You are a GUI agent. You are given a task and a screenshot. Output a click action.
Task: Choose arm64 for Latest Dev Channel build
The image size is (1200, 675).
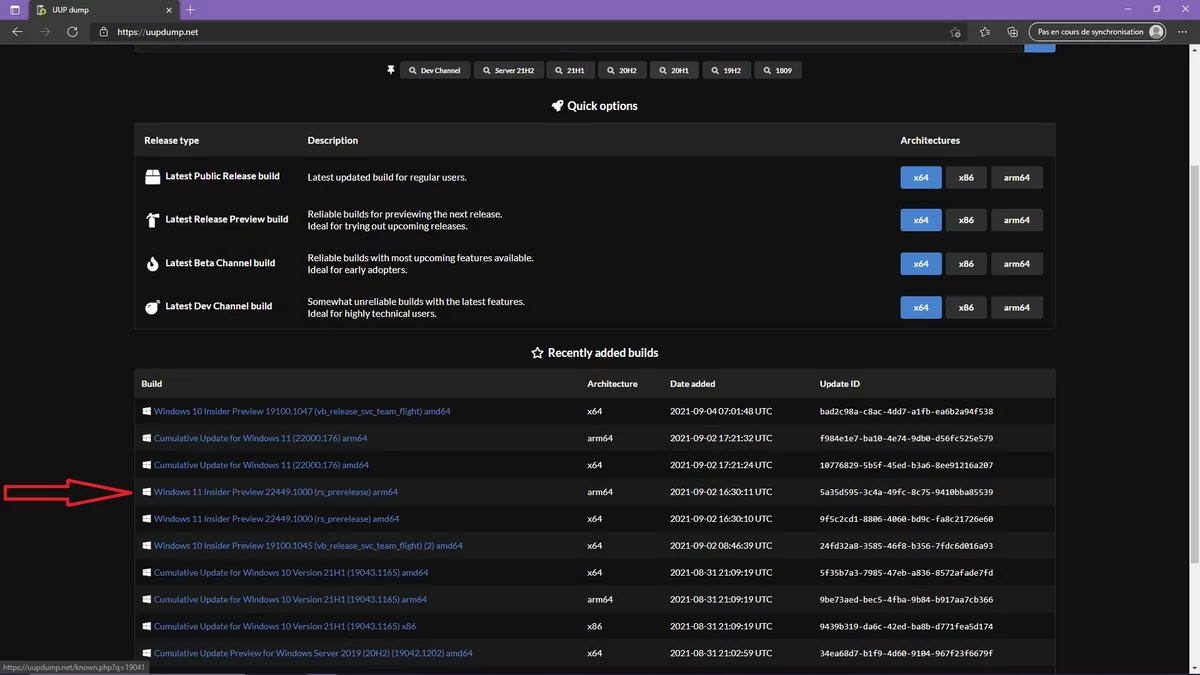pos(1016,308)
